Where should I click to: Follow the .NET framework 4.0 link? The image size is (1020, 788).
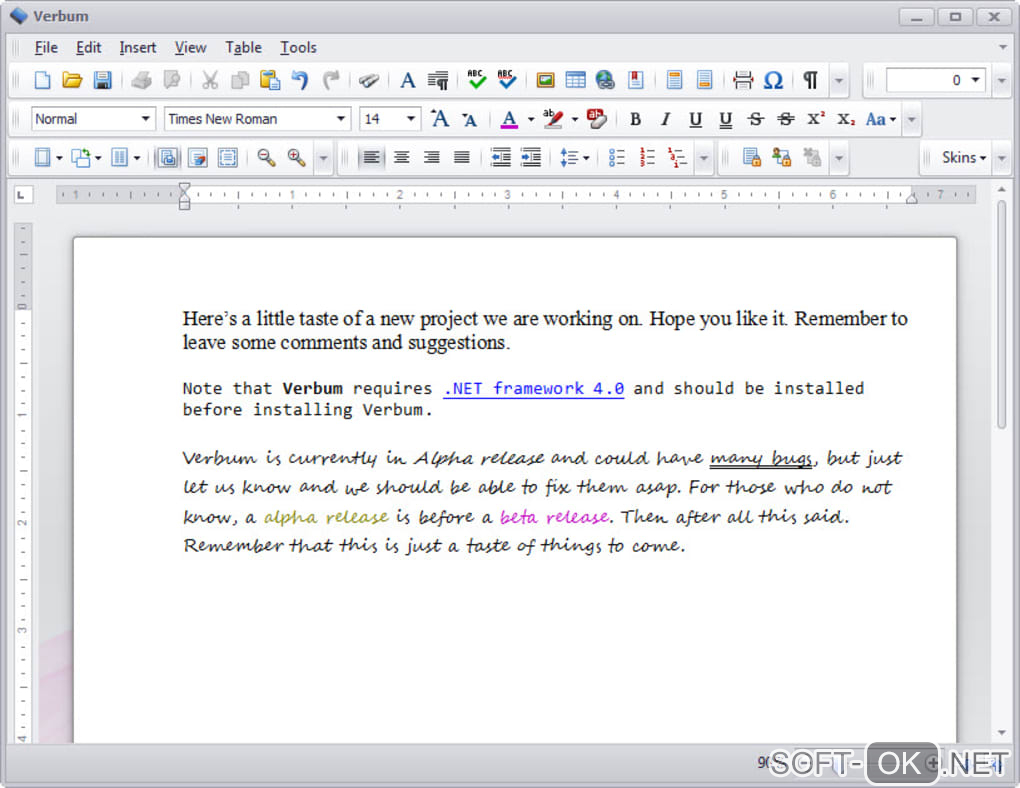coord(533,388)
